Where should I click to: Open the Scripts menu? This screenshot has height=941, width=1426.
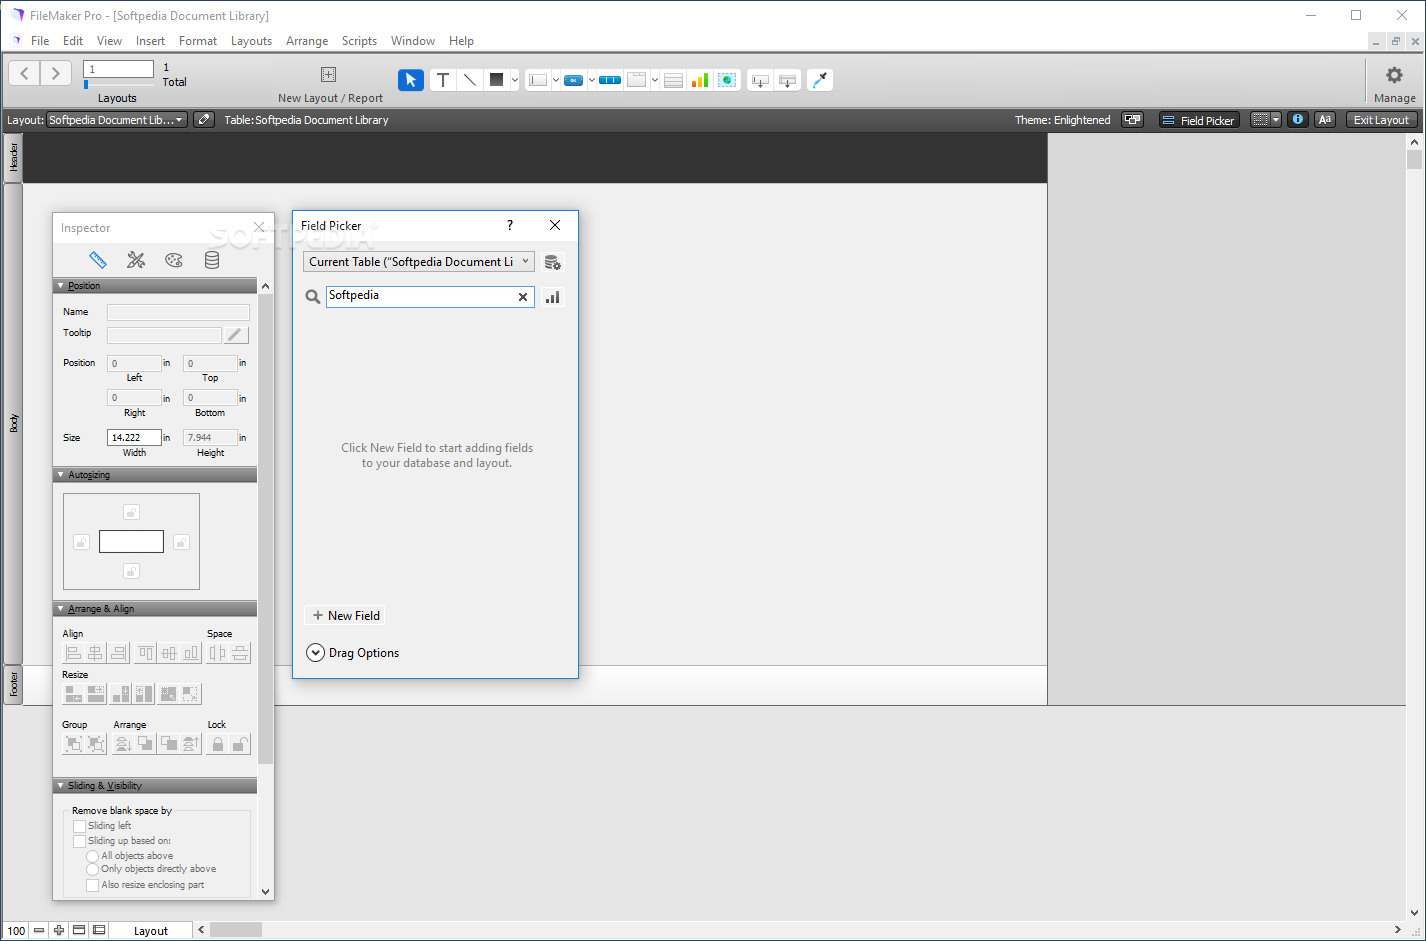(x=359, y=41)
